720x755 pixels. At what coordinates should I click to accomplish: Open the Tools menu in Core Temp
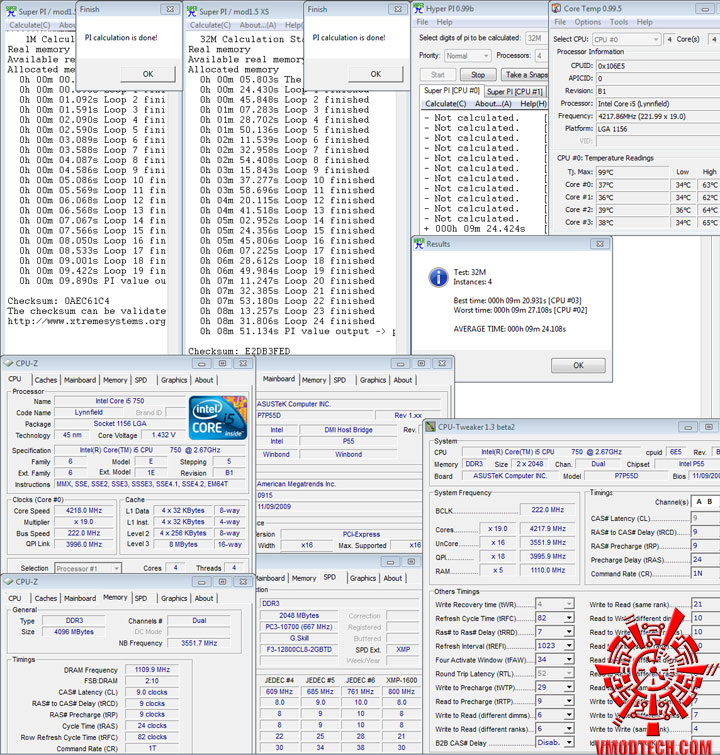619,22
